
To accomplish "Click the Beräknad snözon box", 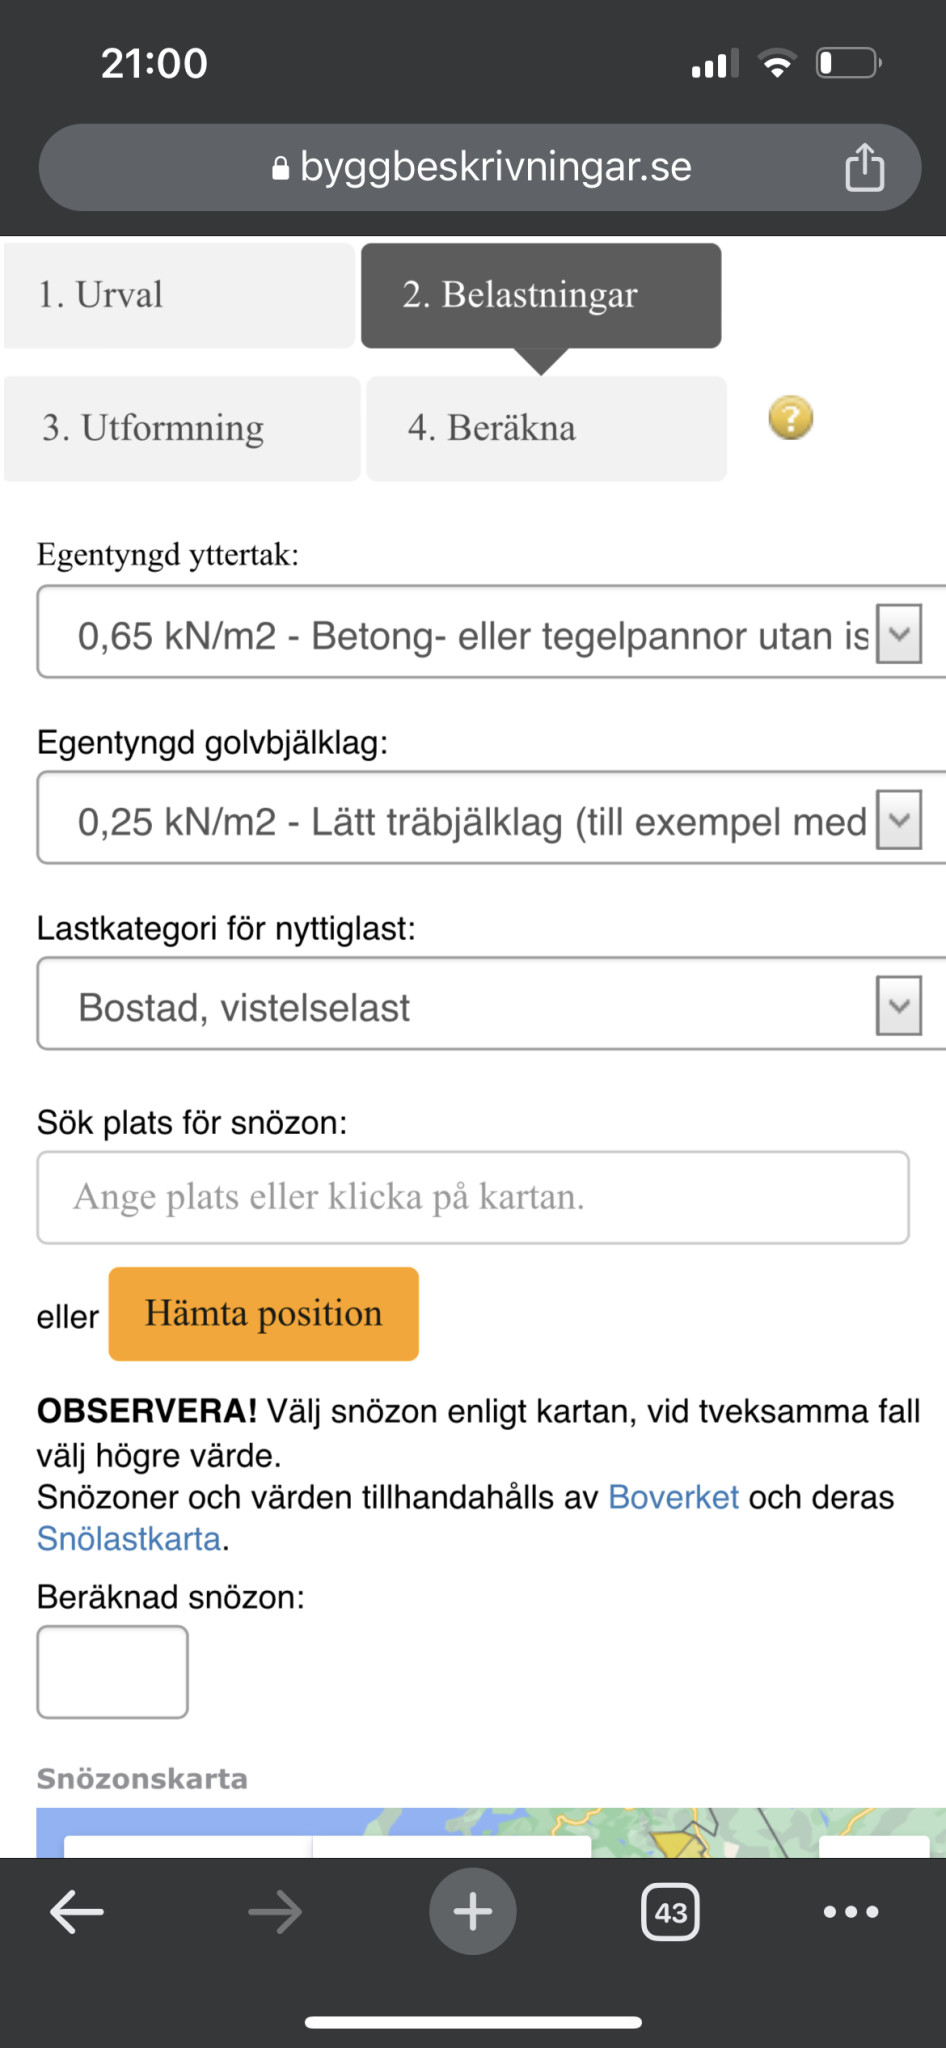I will 112,1672.
